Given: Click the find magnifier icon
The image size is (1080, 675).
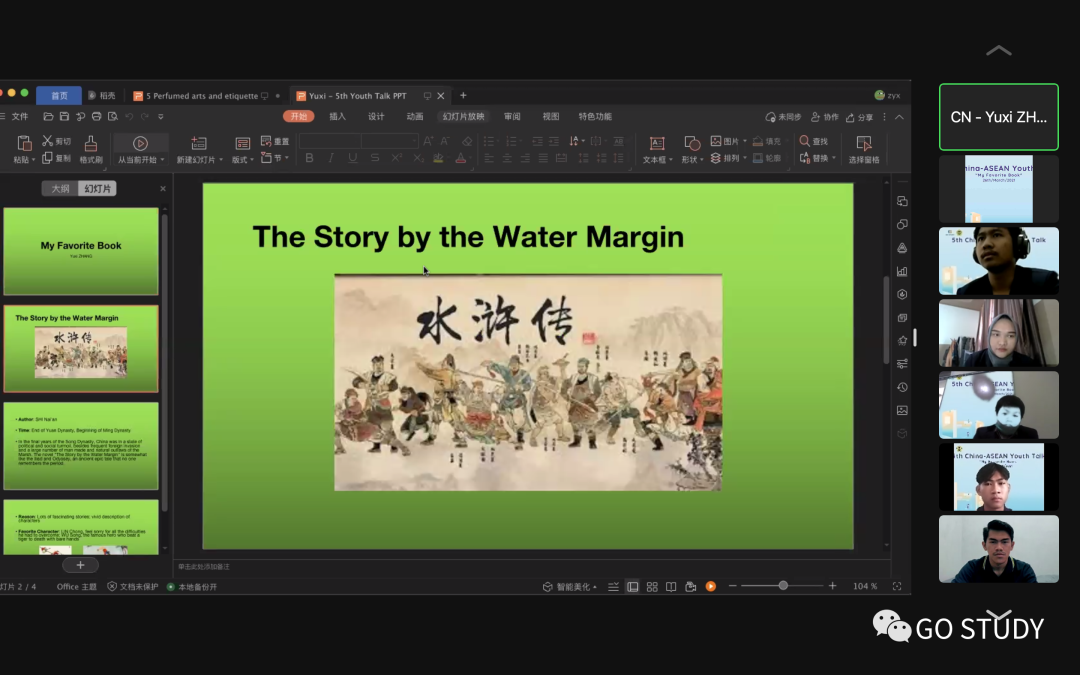Looking at the screenshot, I should [x=804, y=141].
